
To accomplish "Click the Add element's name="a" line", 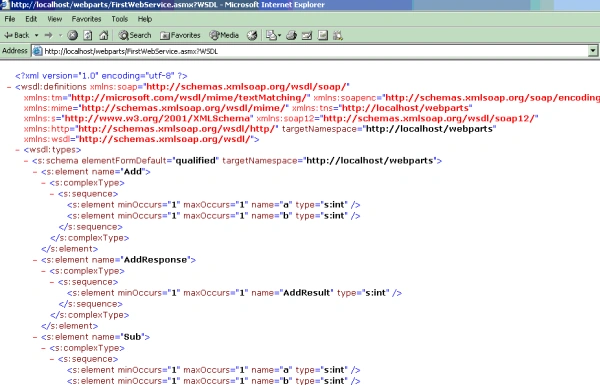I will (x=214, y=205).
